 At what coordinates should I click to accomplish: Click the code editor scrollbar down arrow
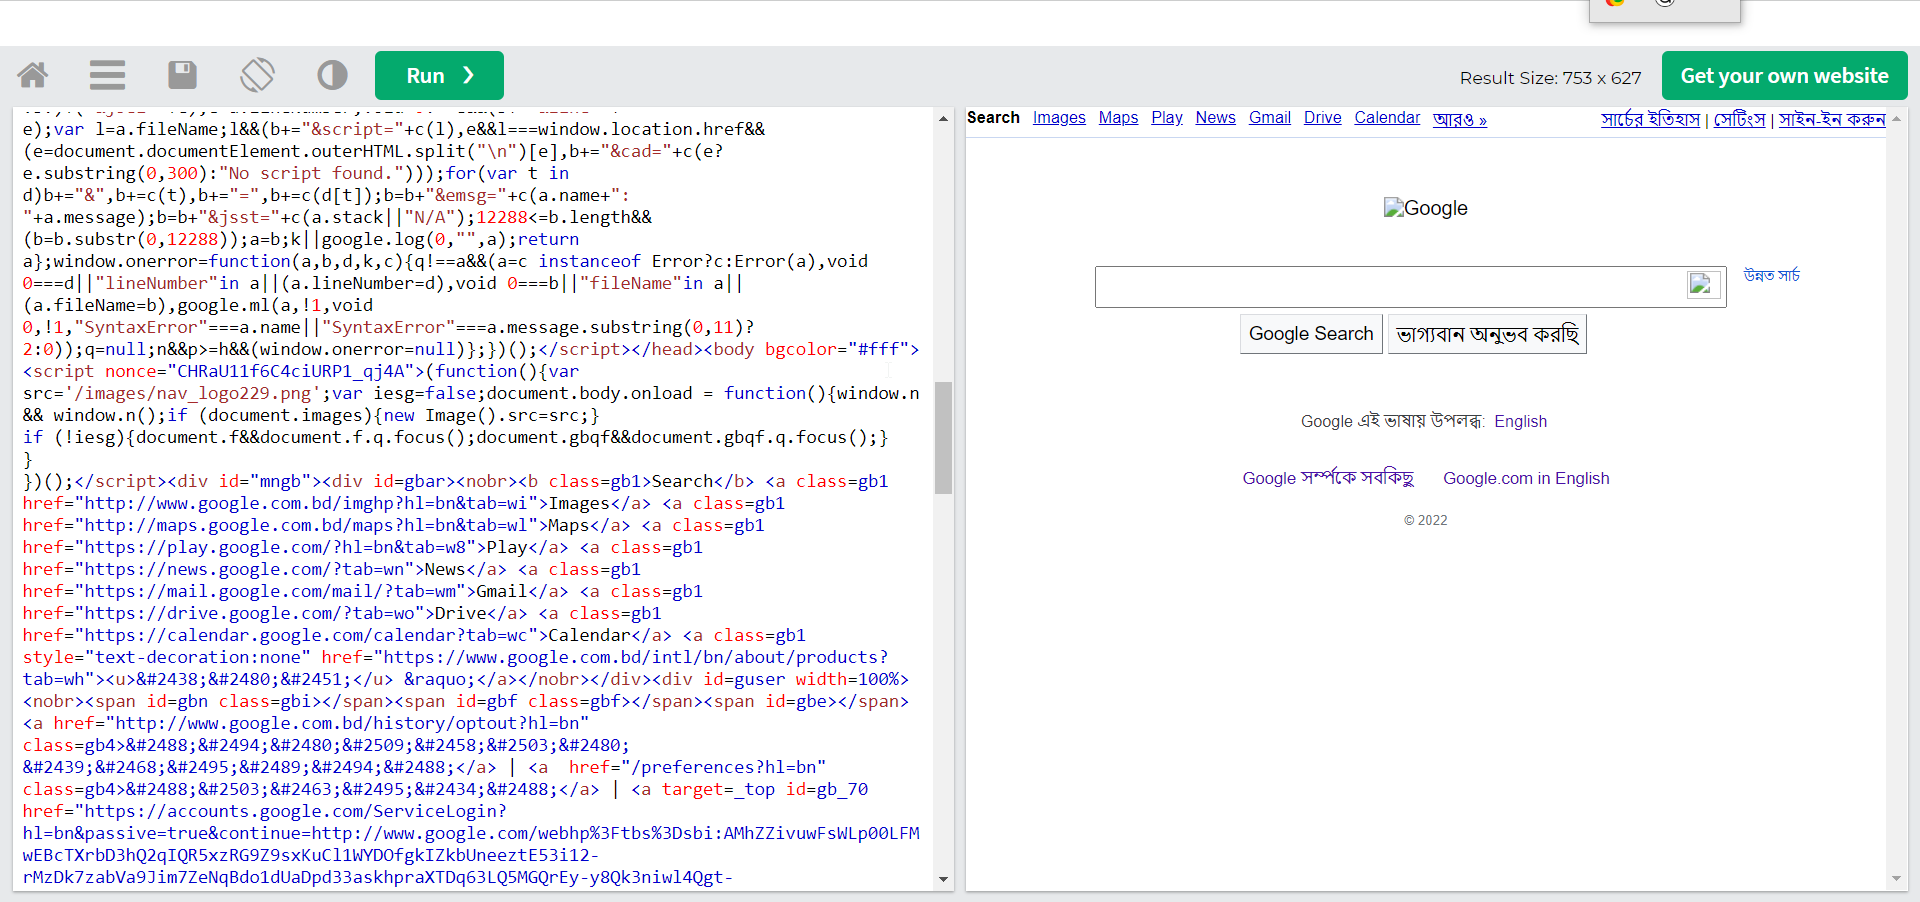pos(943,880)
